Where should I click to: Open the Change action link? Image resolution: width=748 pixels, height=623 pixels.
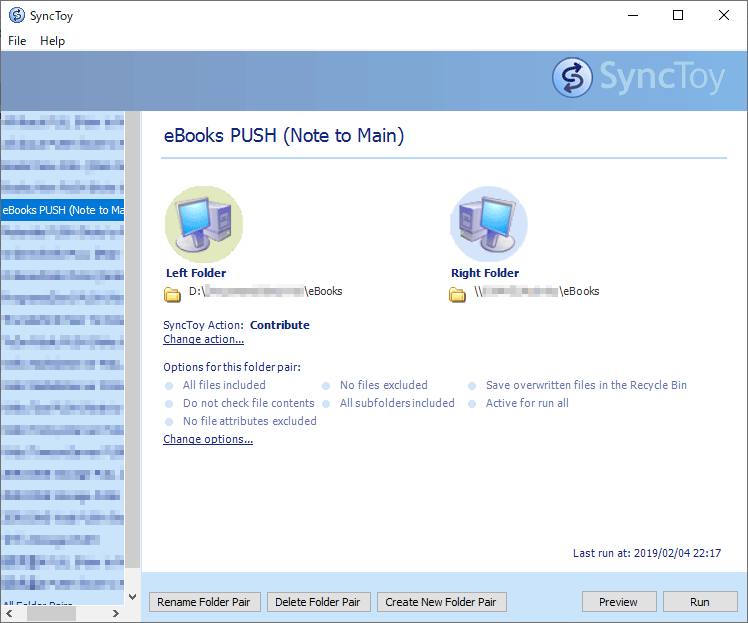pyautogui.click(x=203, y=339)
